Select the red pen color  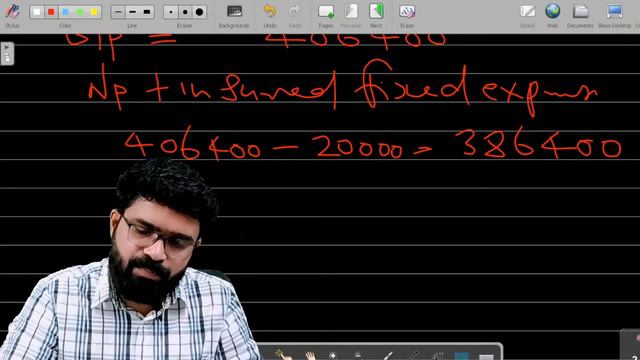coord(51,12)
